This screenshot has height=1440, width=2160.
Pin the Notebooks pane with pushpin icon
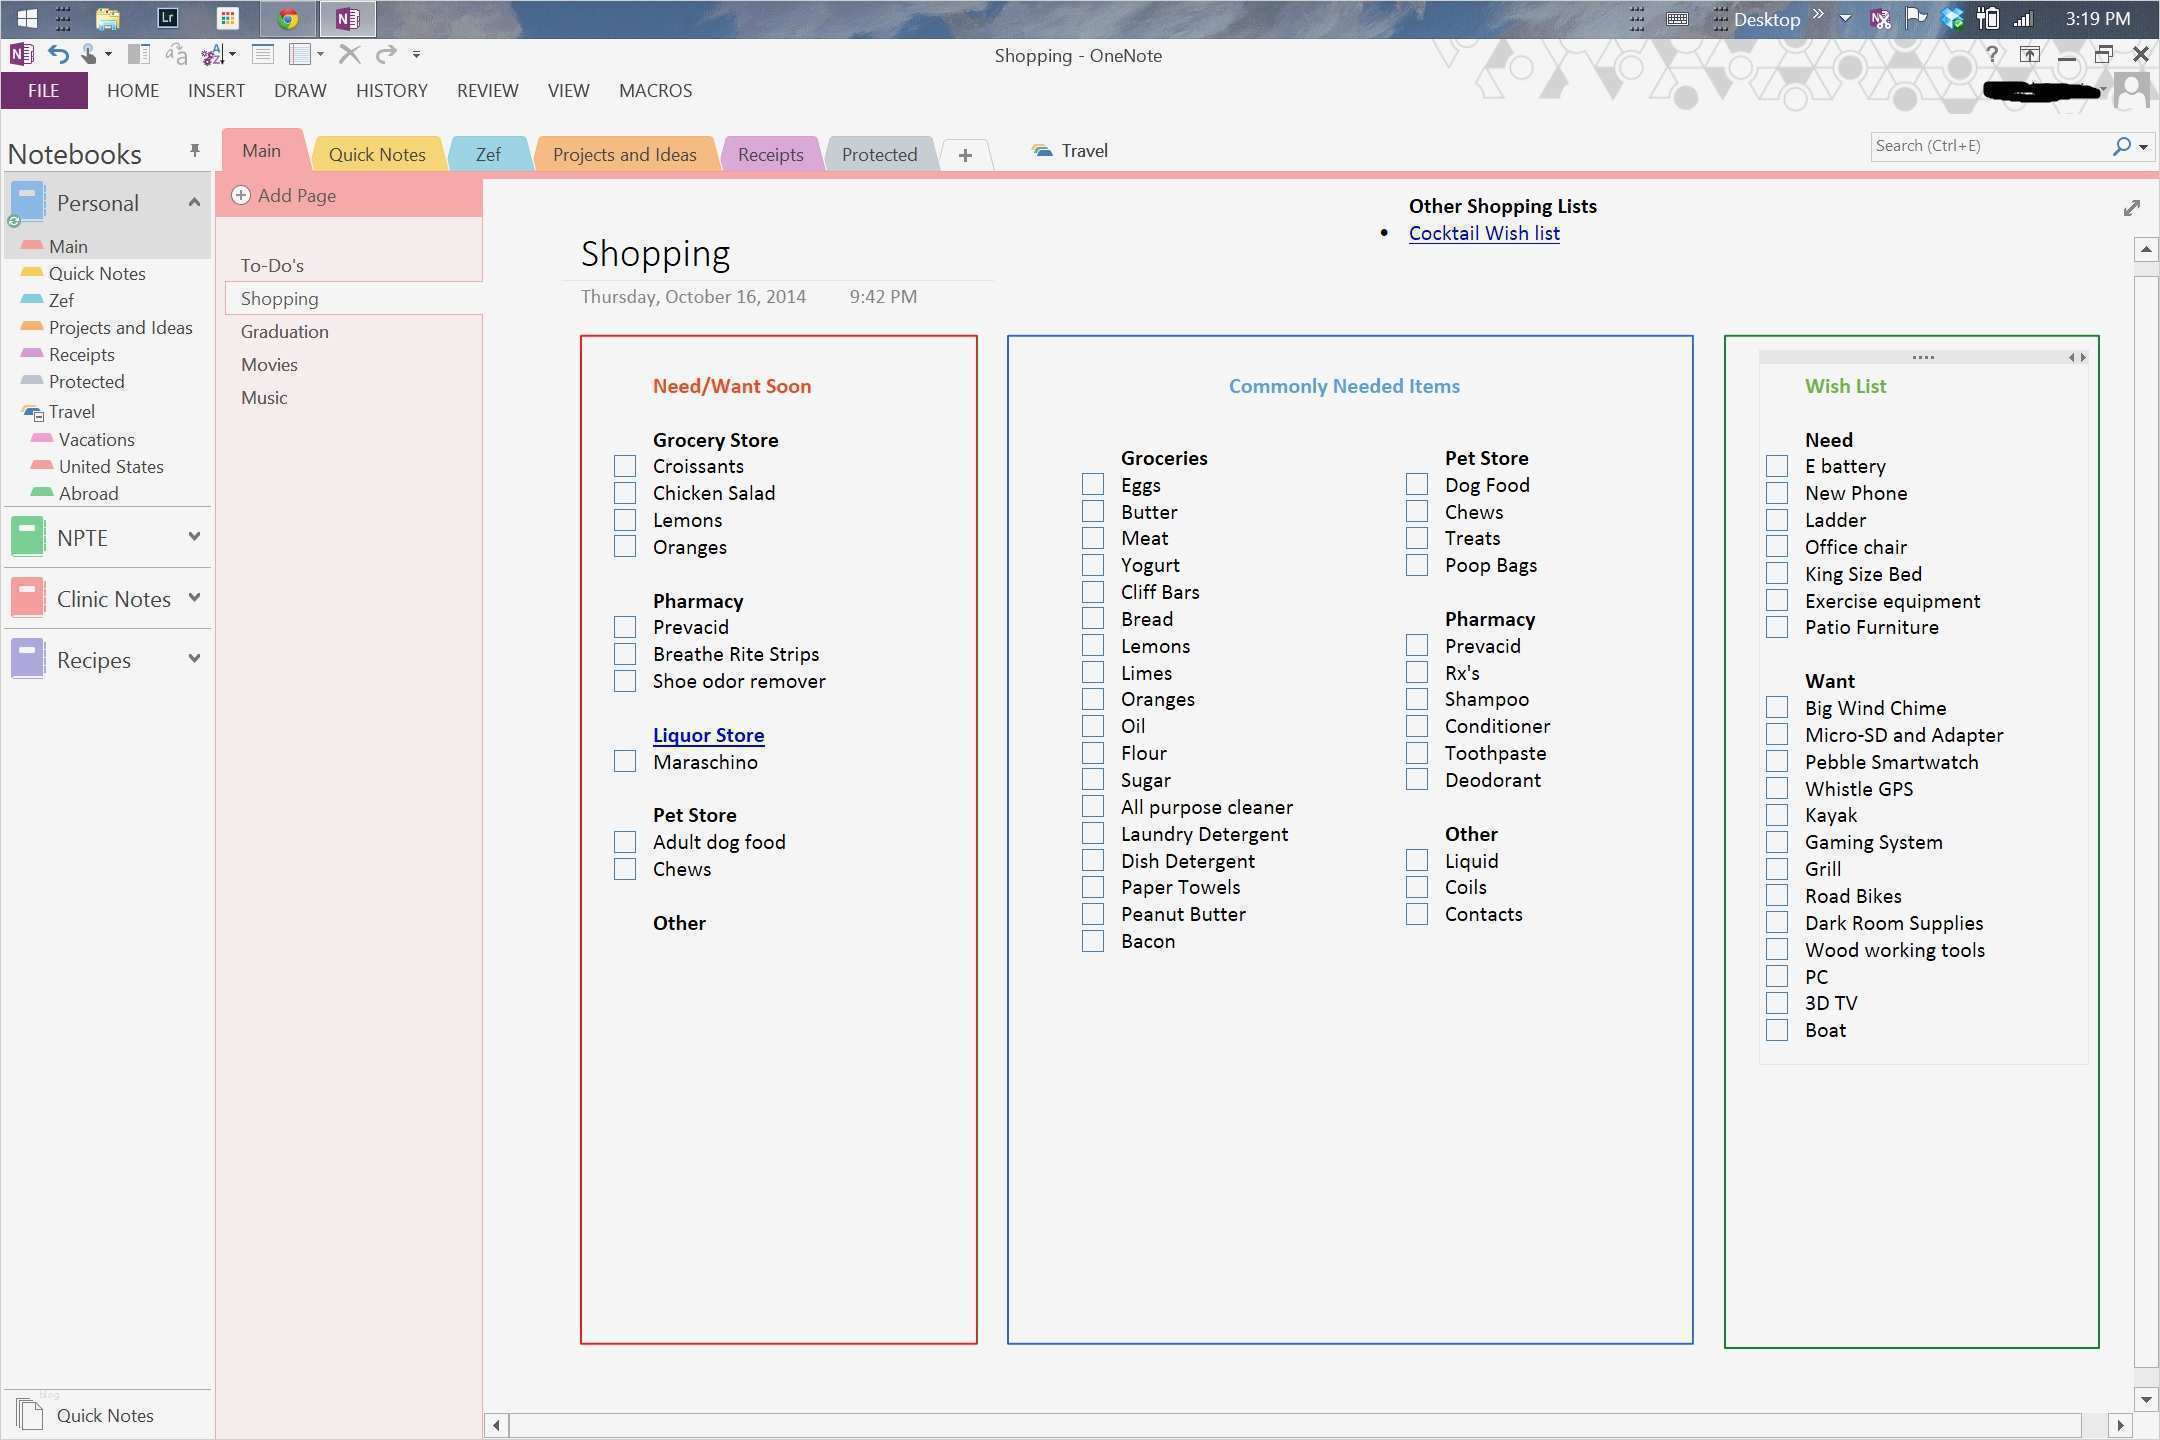coord(194,151)
